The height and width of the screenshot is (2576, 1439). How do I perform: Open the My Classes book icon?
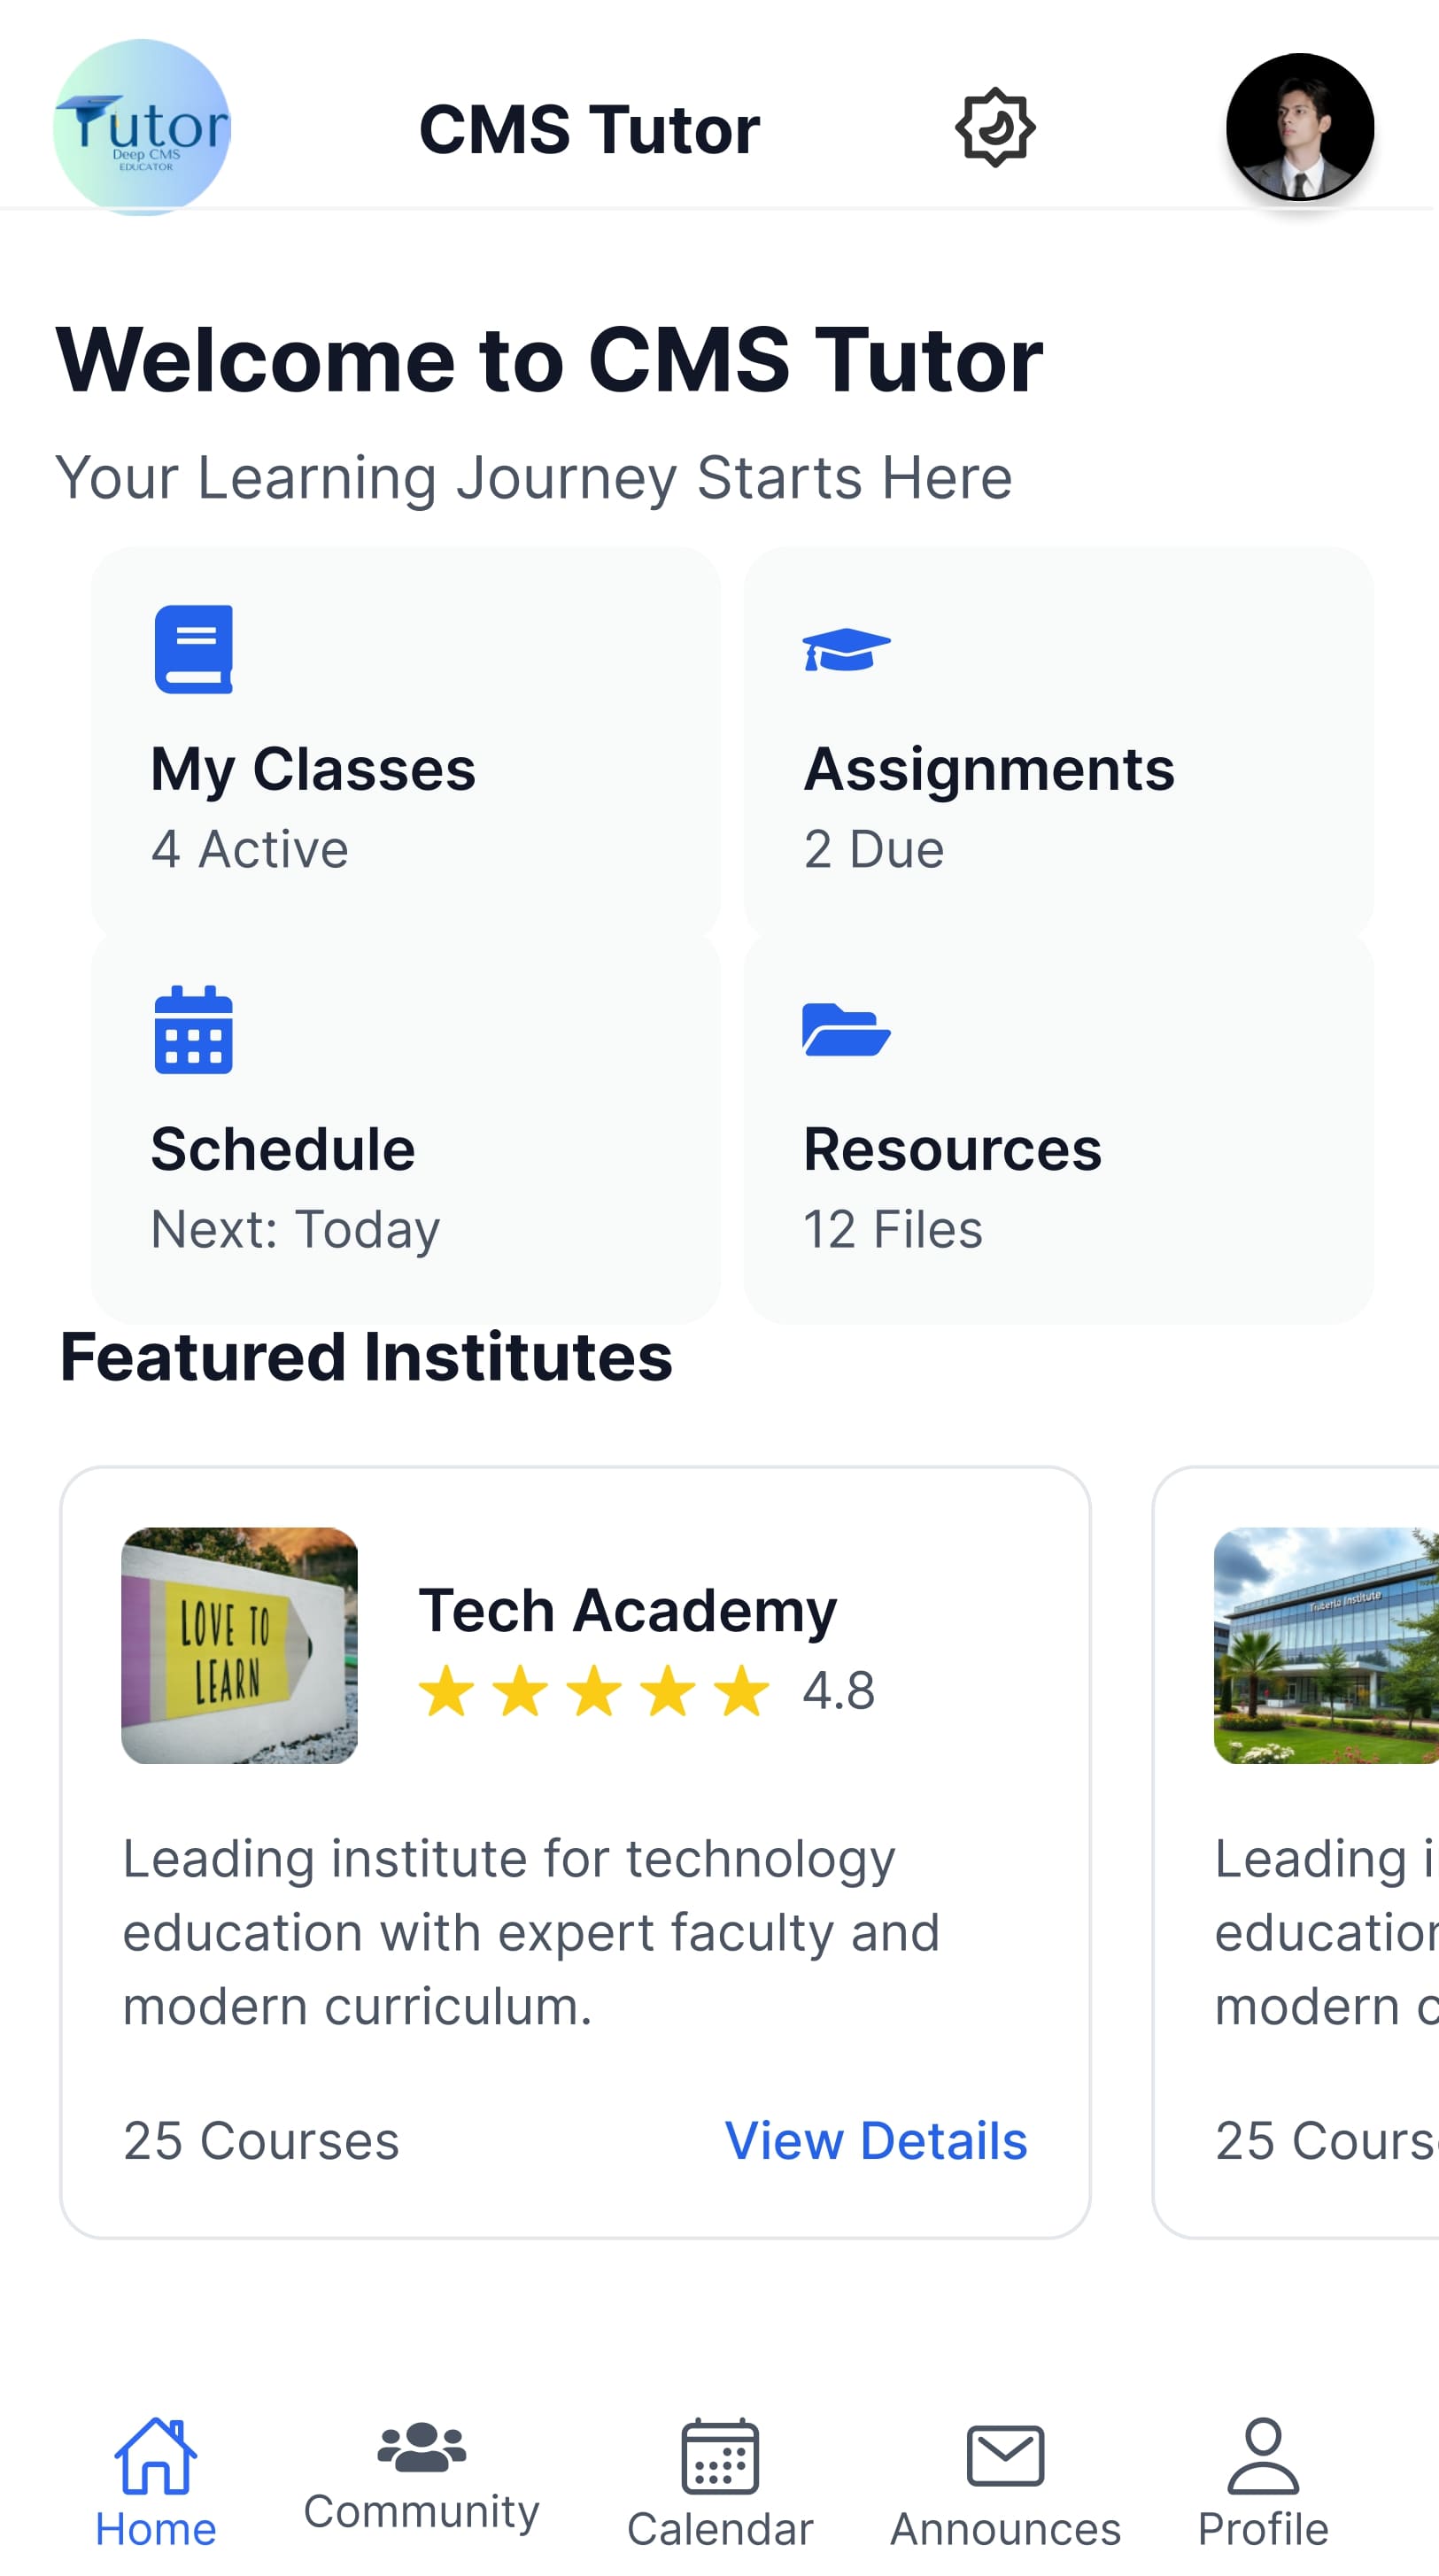point(194,650)
